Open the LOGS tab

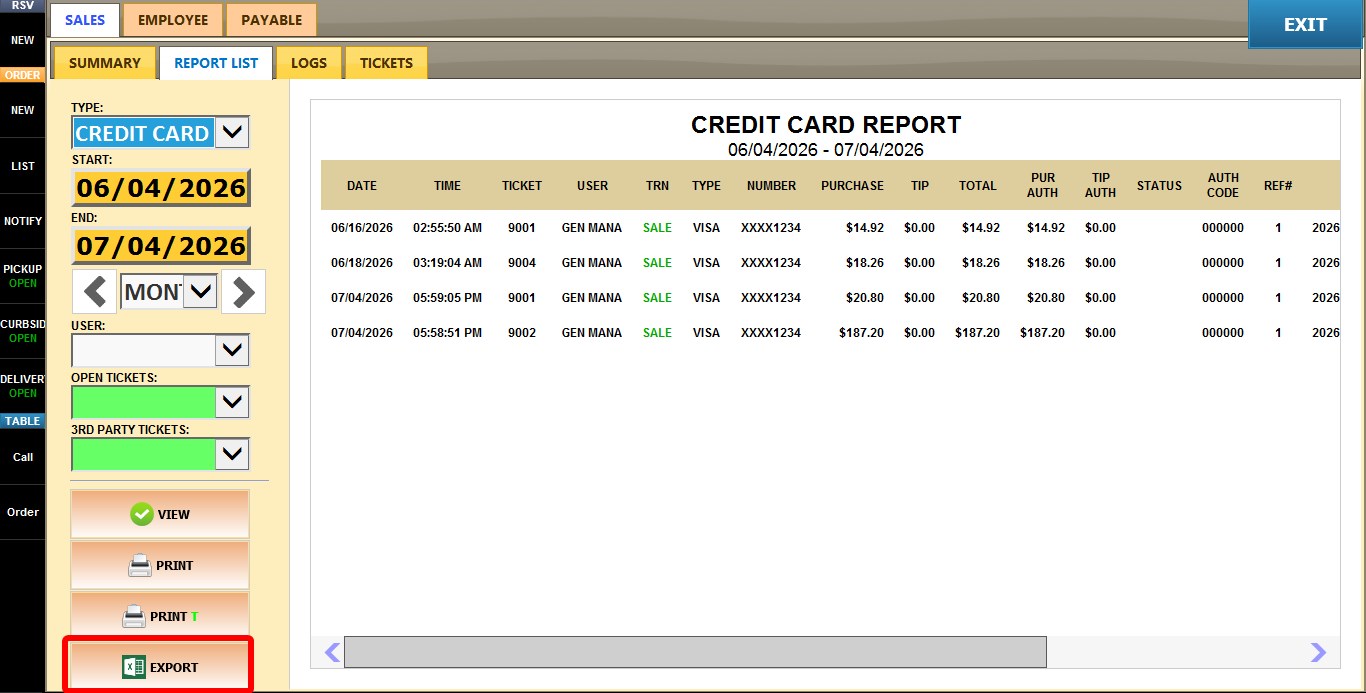[309, 63]
